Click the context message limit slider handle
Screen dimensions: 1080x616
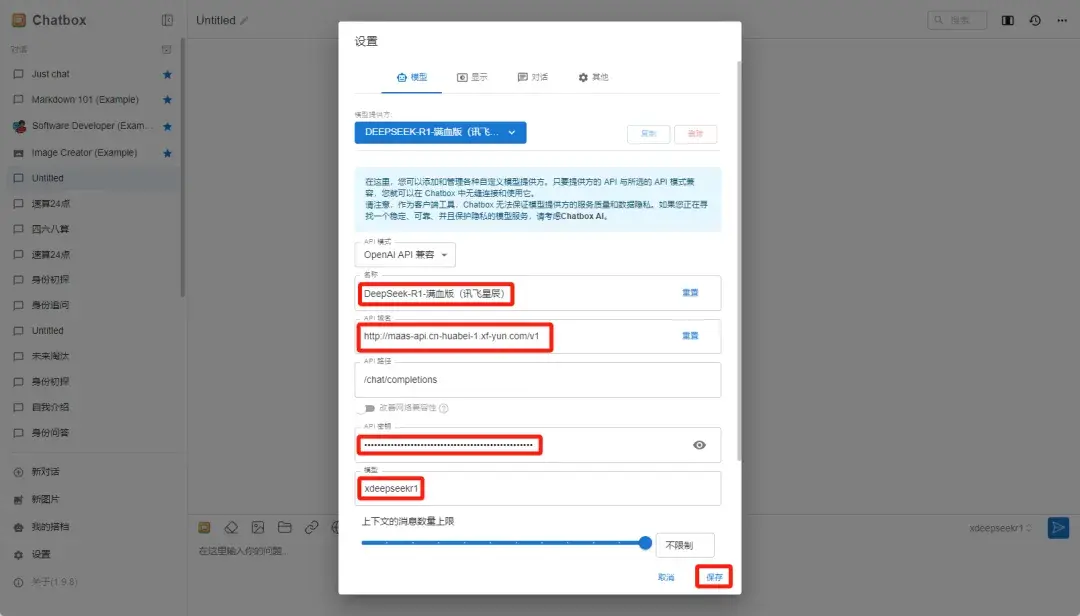click(645, 543)
